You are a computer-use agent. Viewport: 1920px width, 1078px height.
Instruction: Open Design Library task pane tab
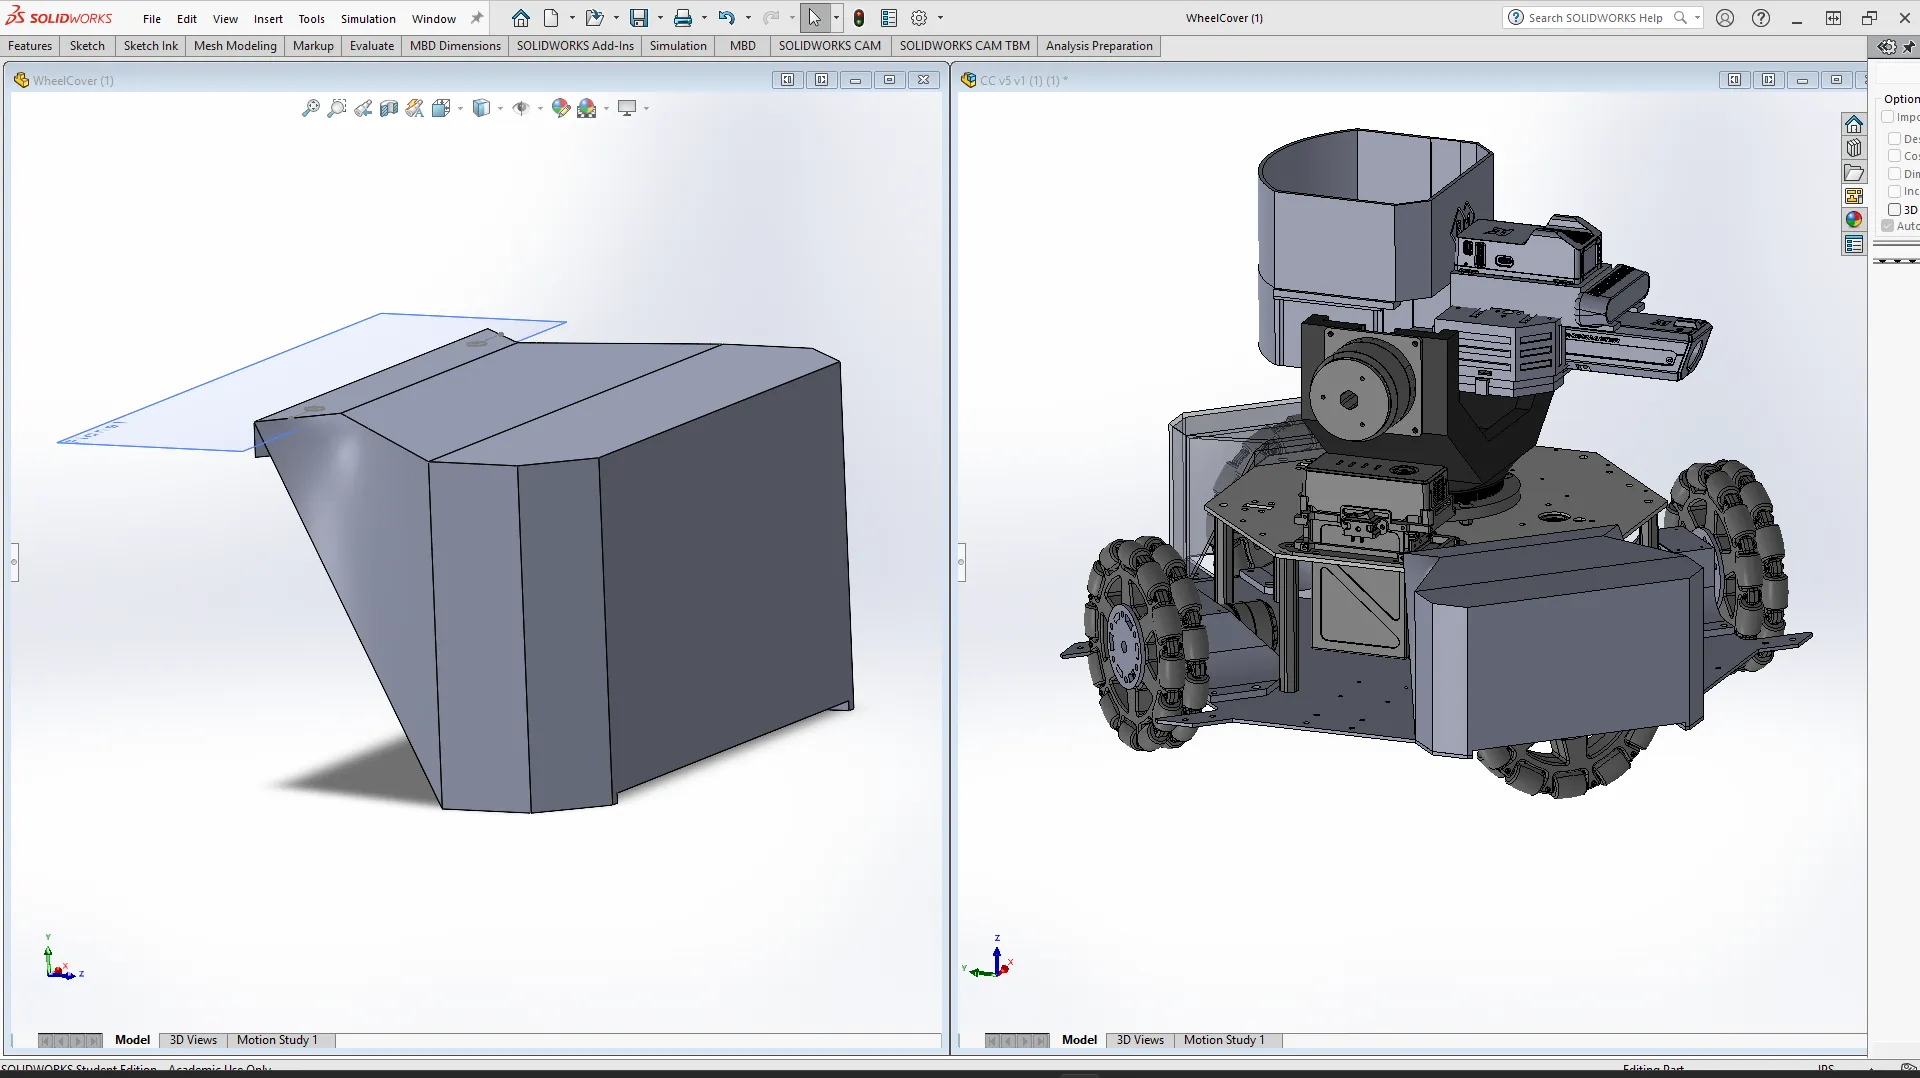click(x=1854, y=148)
